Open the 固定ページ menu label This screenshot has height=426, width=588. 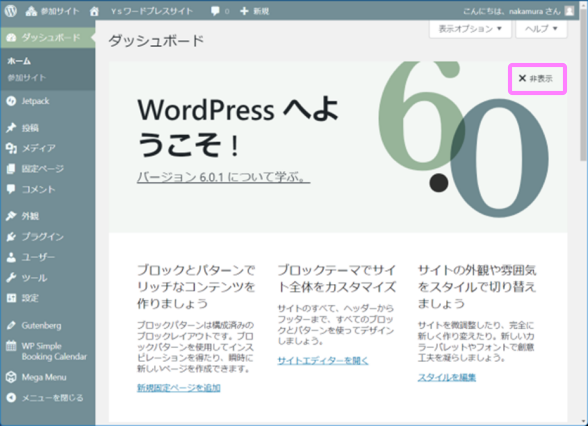[42, 169]
